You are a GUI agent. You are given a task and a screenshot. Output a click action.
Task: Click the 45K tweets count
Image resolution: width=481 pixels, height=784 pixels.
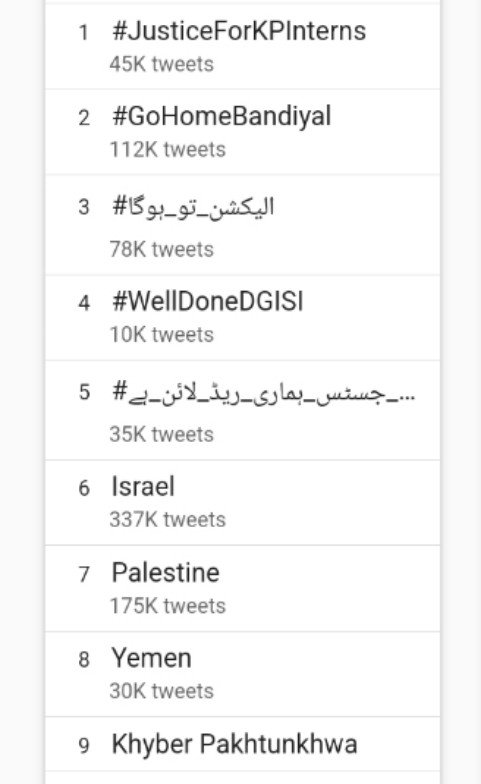[x=162, y=64]
